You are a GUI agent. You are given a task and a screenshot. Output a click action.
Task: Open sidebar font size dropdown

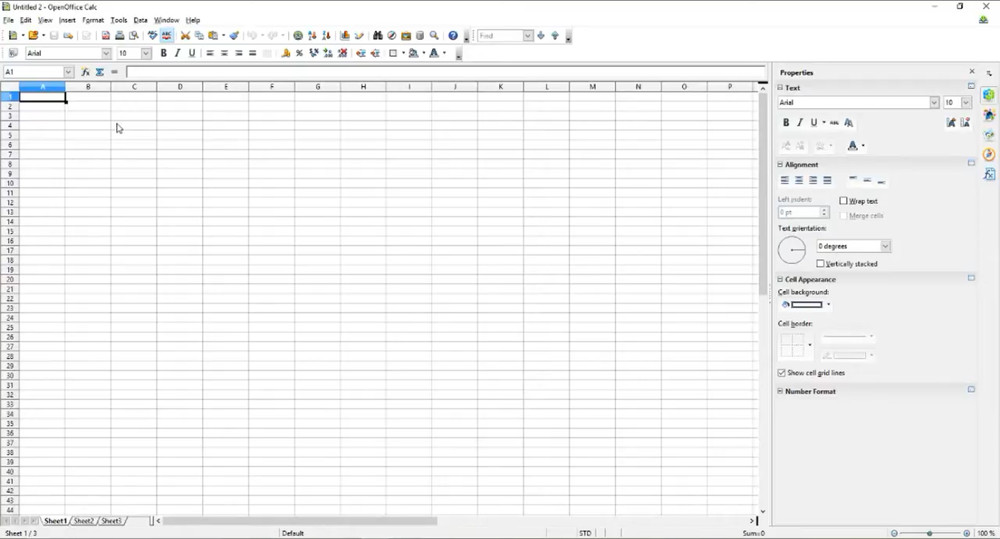tap(966, 102)
